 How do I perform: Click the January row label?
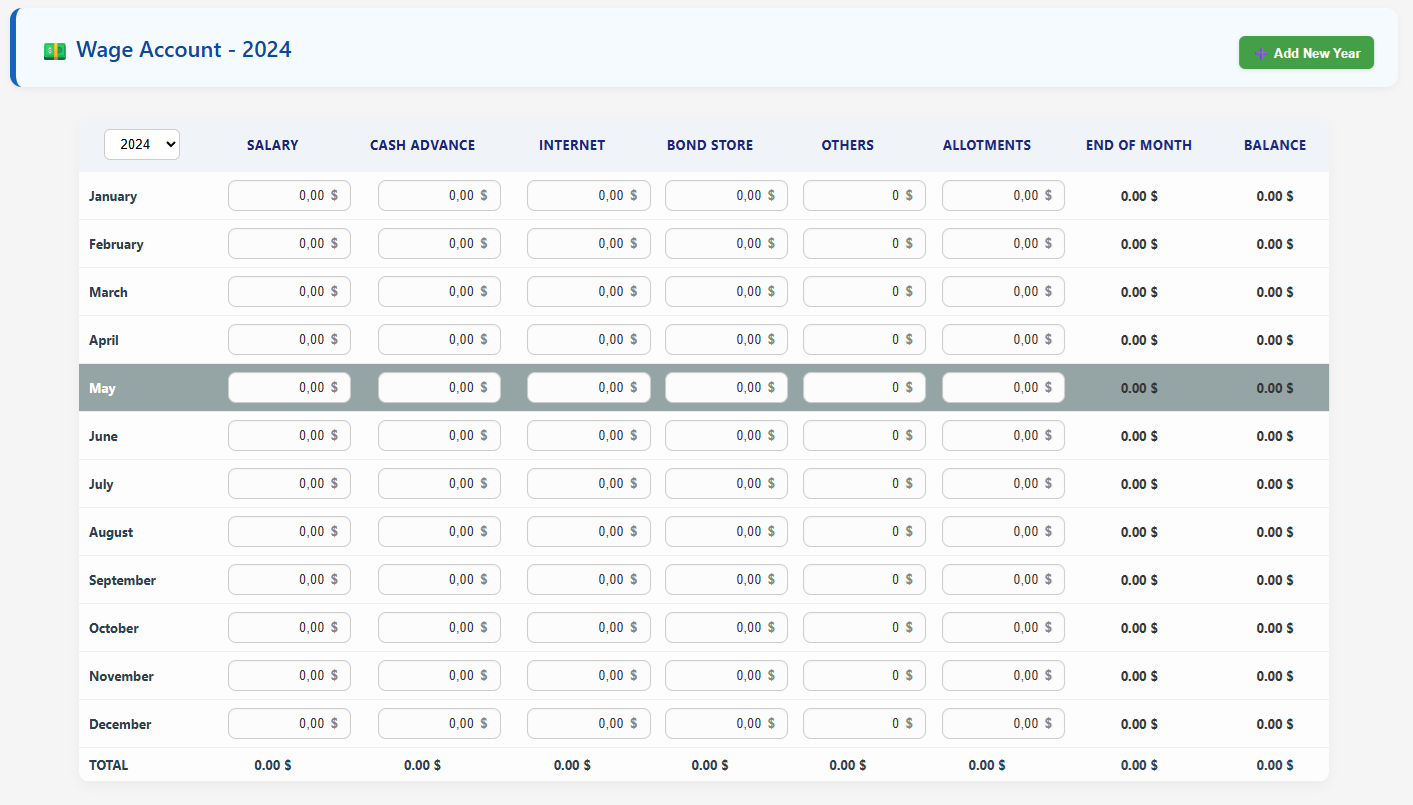click(113, 196)
